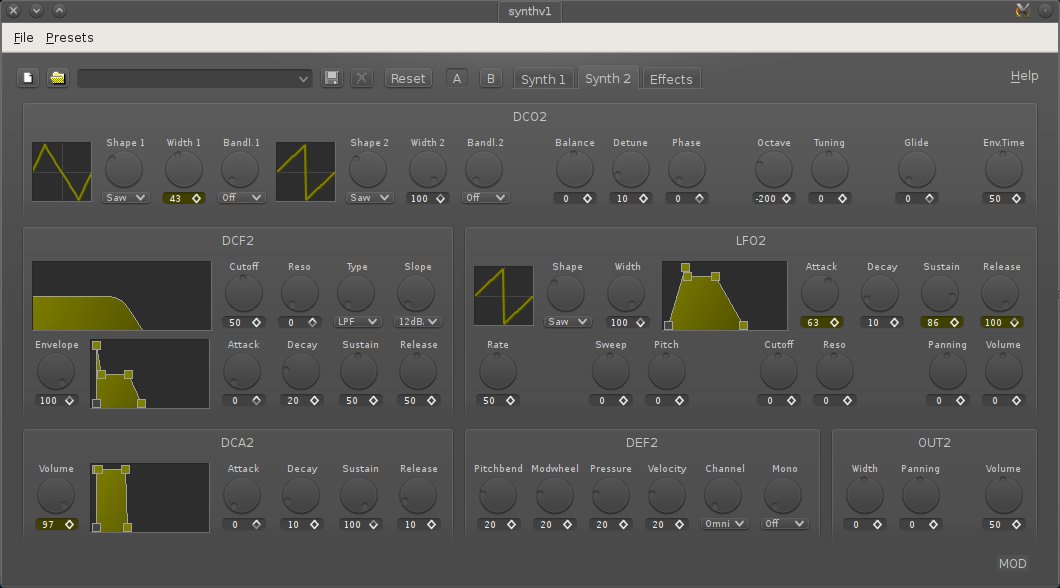Toggle the B comparison button
Image resolution: width=1060 pixels, height=588 pixels.
490,78
